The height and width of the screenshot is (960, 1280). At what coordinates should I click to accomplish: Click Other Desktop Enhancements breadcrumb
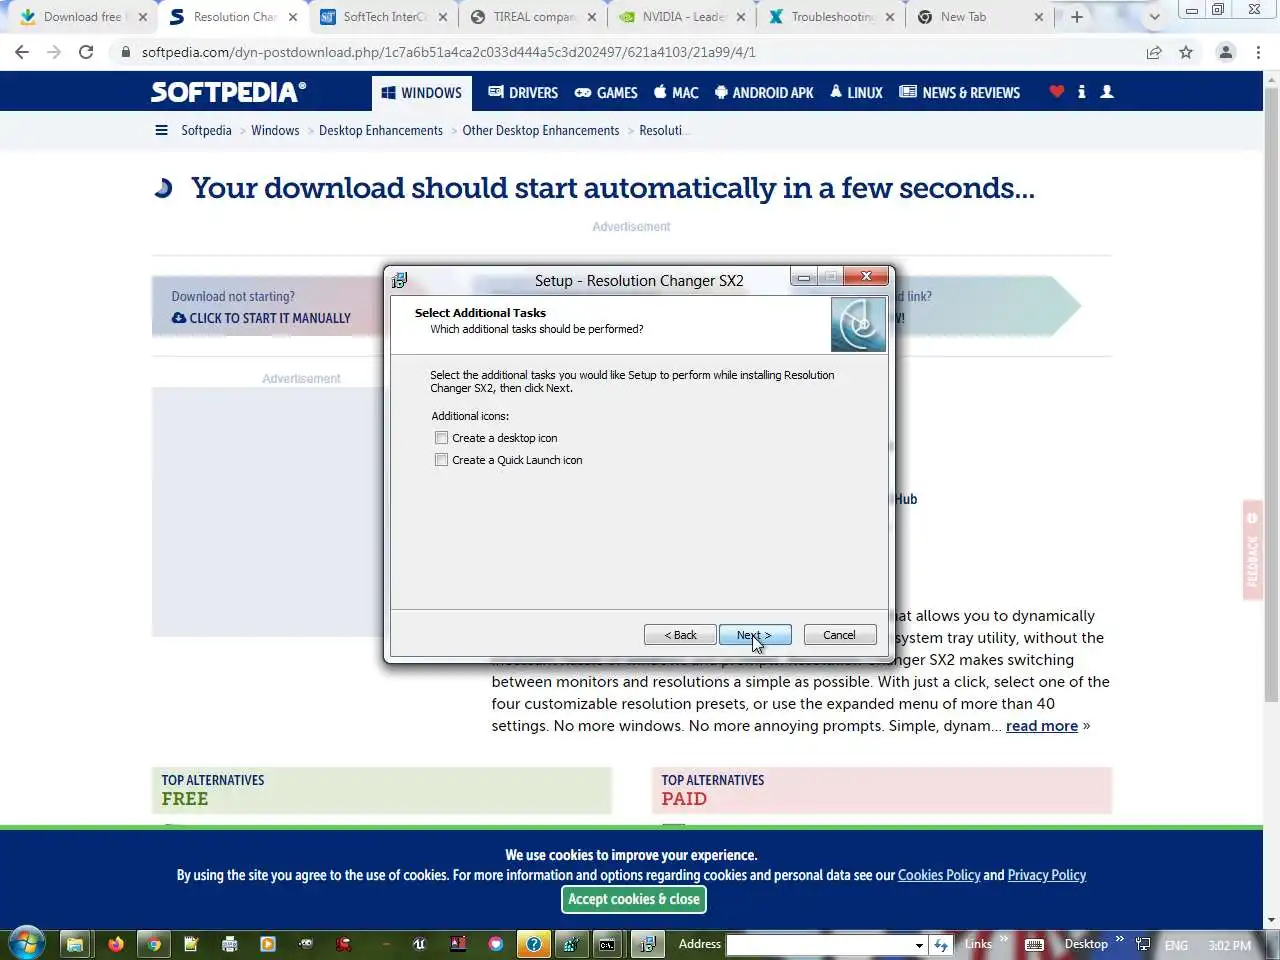click(541, 131)
